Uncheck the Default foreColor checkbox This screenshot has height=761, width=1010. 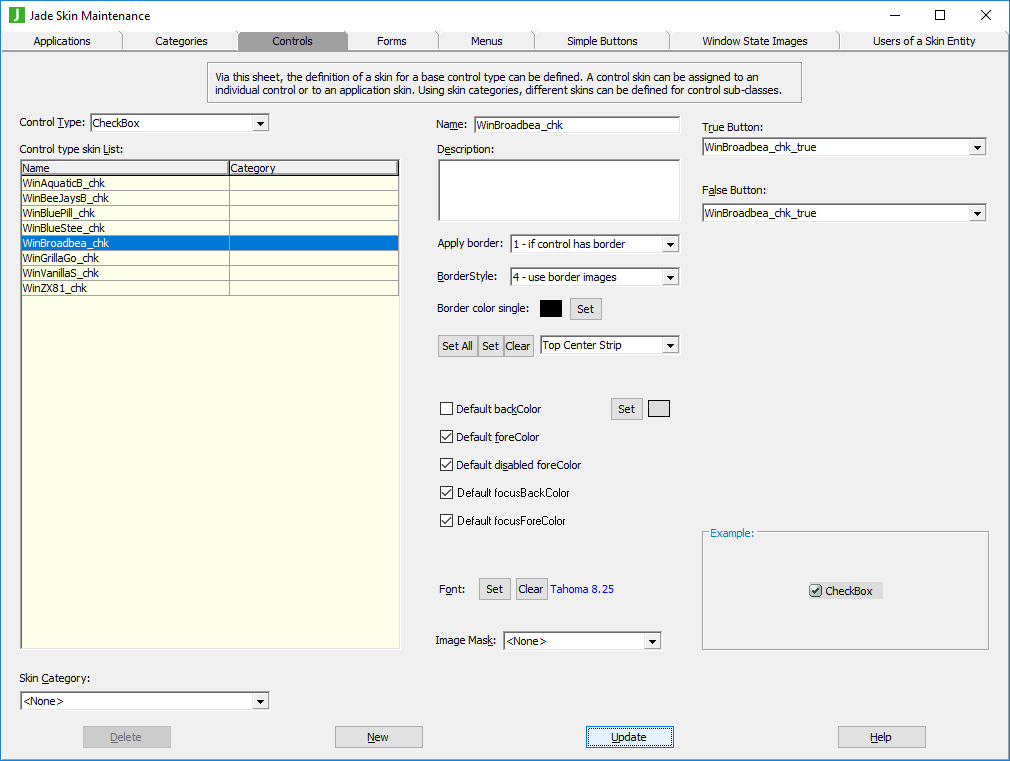447,437
